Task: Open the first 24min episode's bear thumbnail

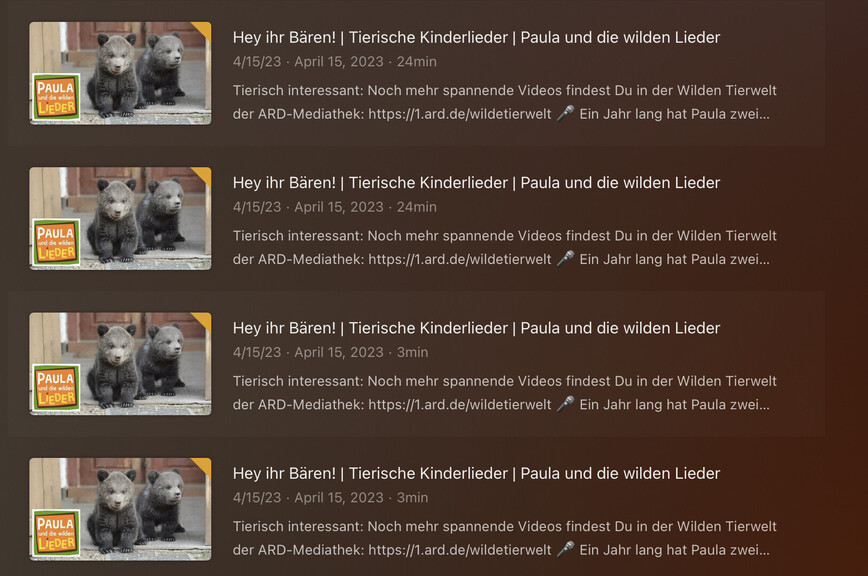Action: click(120, 73)
